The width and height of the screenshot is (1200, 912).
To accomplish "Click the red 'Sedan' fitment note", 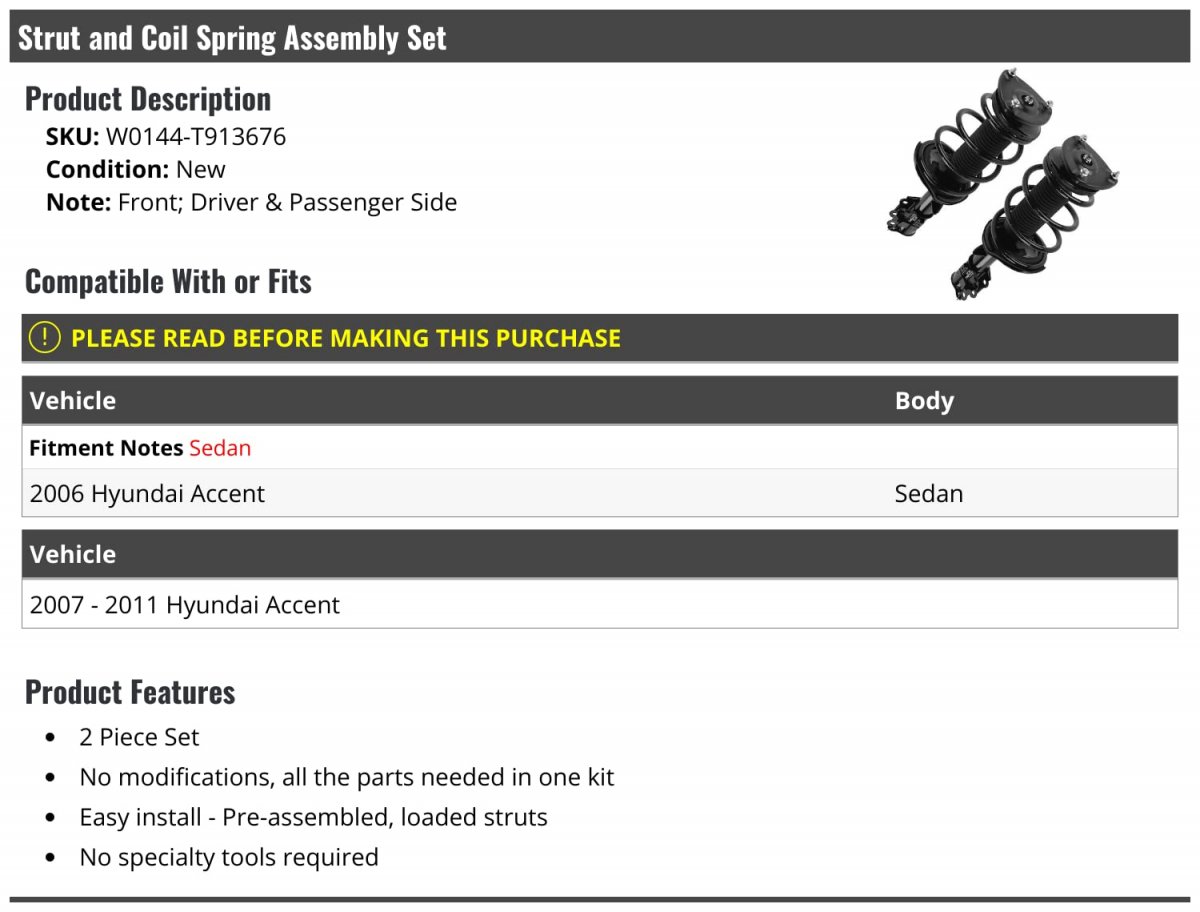I will coord(220,448).
